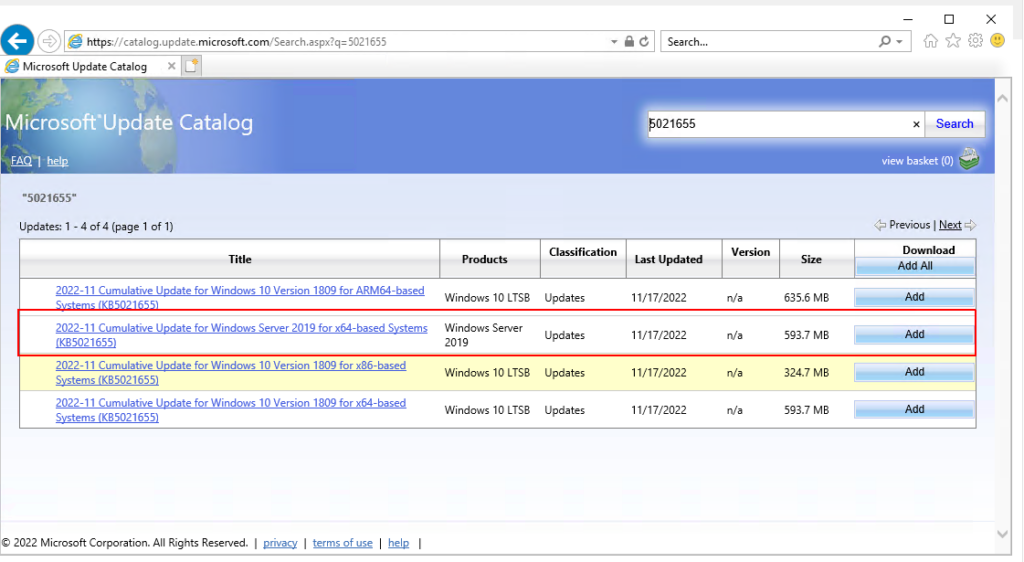The image size is (1024, 562).
Task: Select the 635.6 MB size cell
Action: [807, 298]
